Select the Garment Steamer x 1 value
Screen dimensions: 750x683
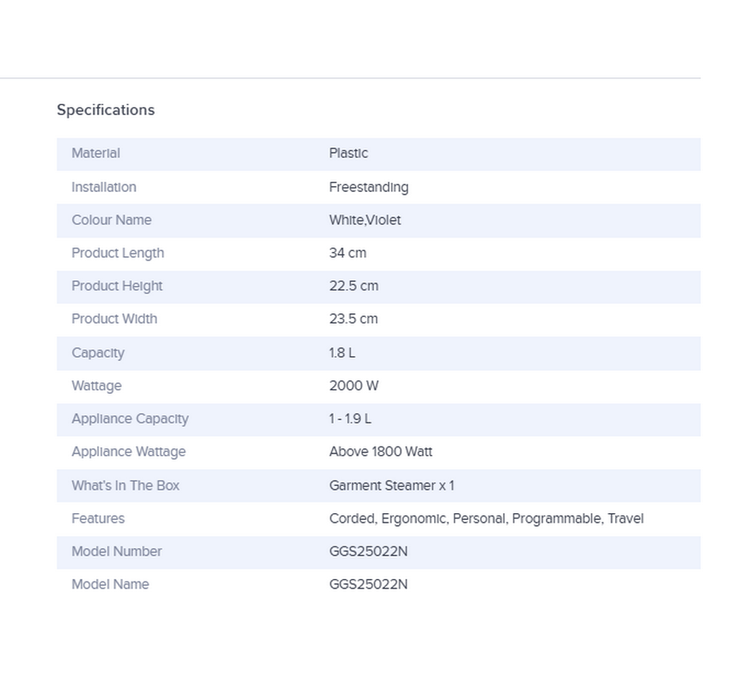tap(391, 486)
